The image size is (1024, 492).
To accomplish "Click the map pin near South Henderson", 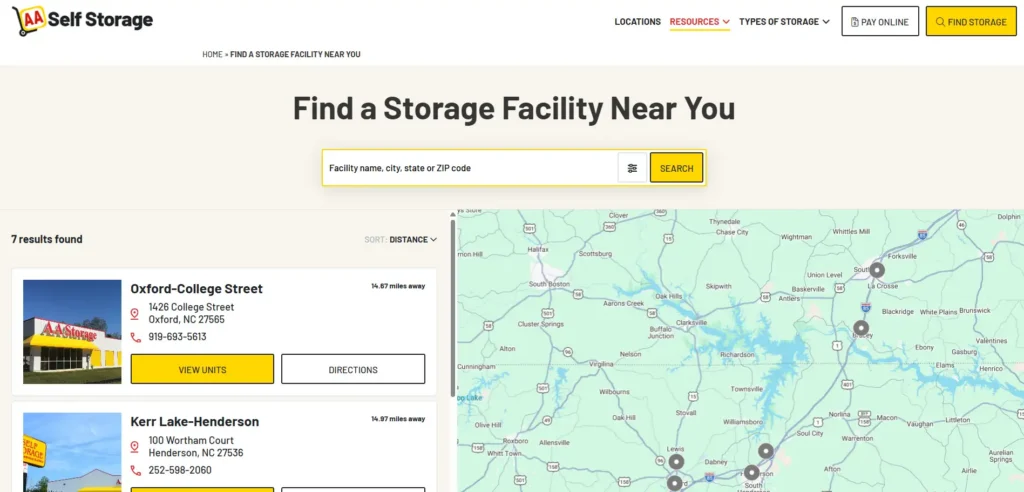I will [x=752, y=472].
